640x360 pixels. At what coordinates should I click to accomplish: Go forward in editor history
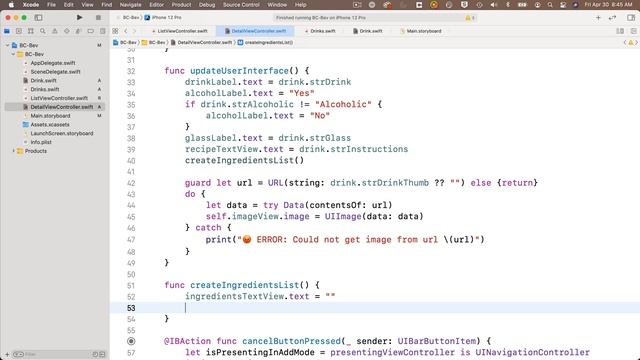pos(134,31)
